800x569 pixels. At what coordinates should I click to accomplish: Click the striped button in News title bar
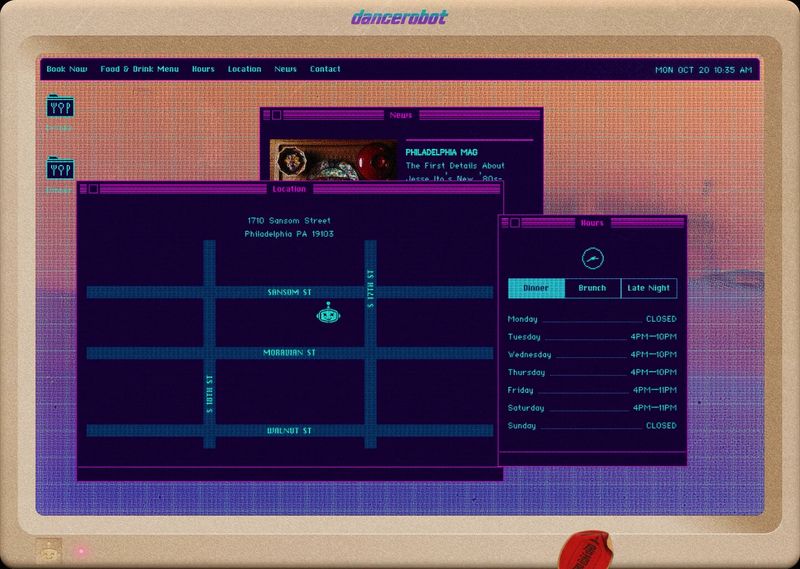[x=266, y=115]
